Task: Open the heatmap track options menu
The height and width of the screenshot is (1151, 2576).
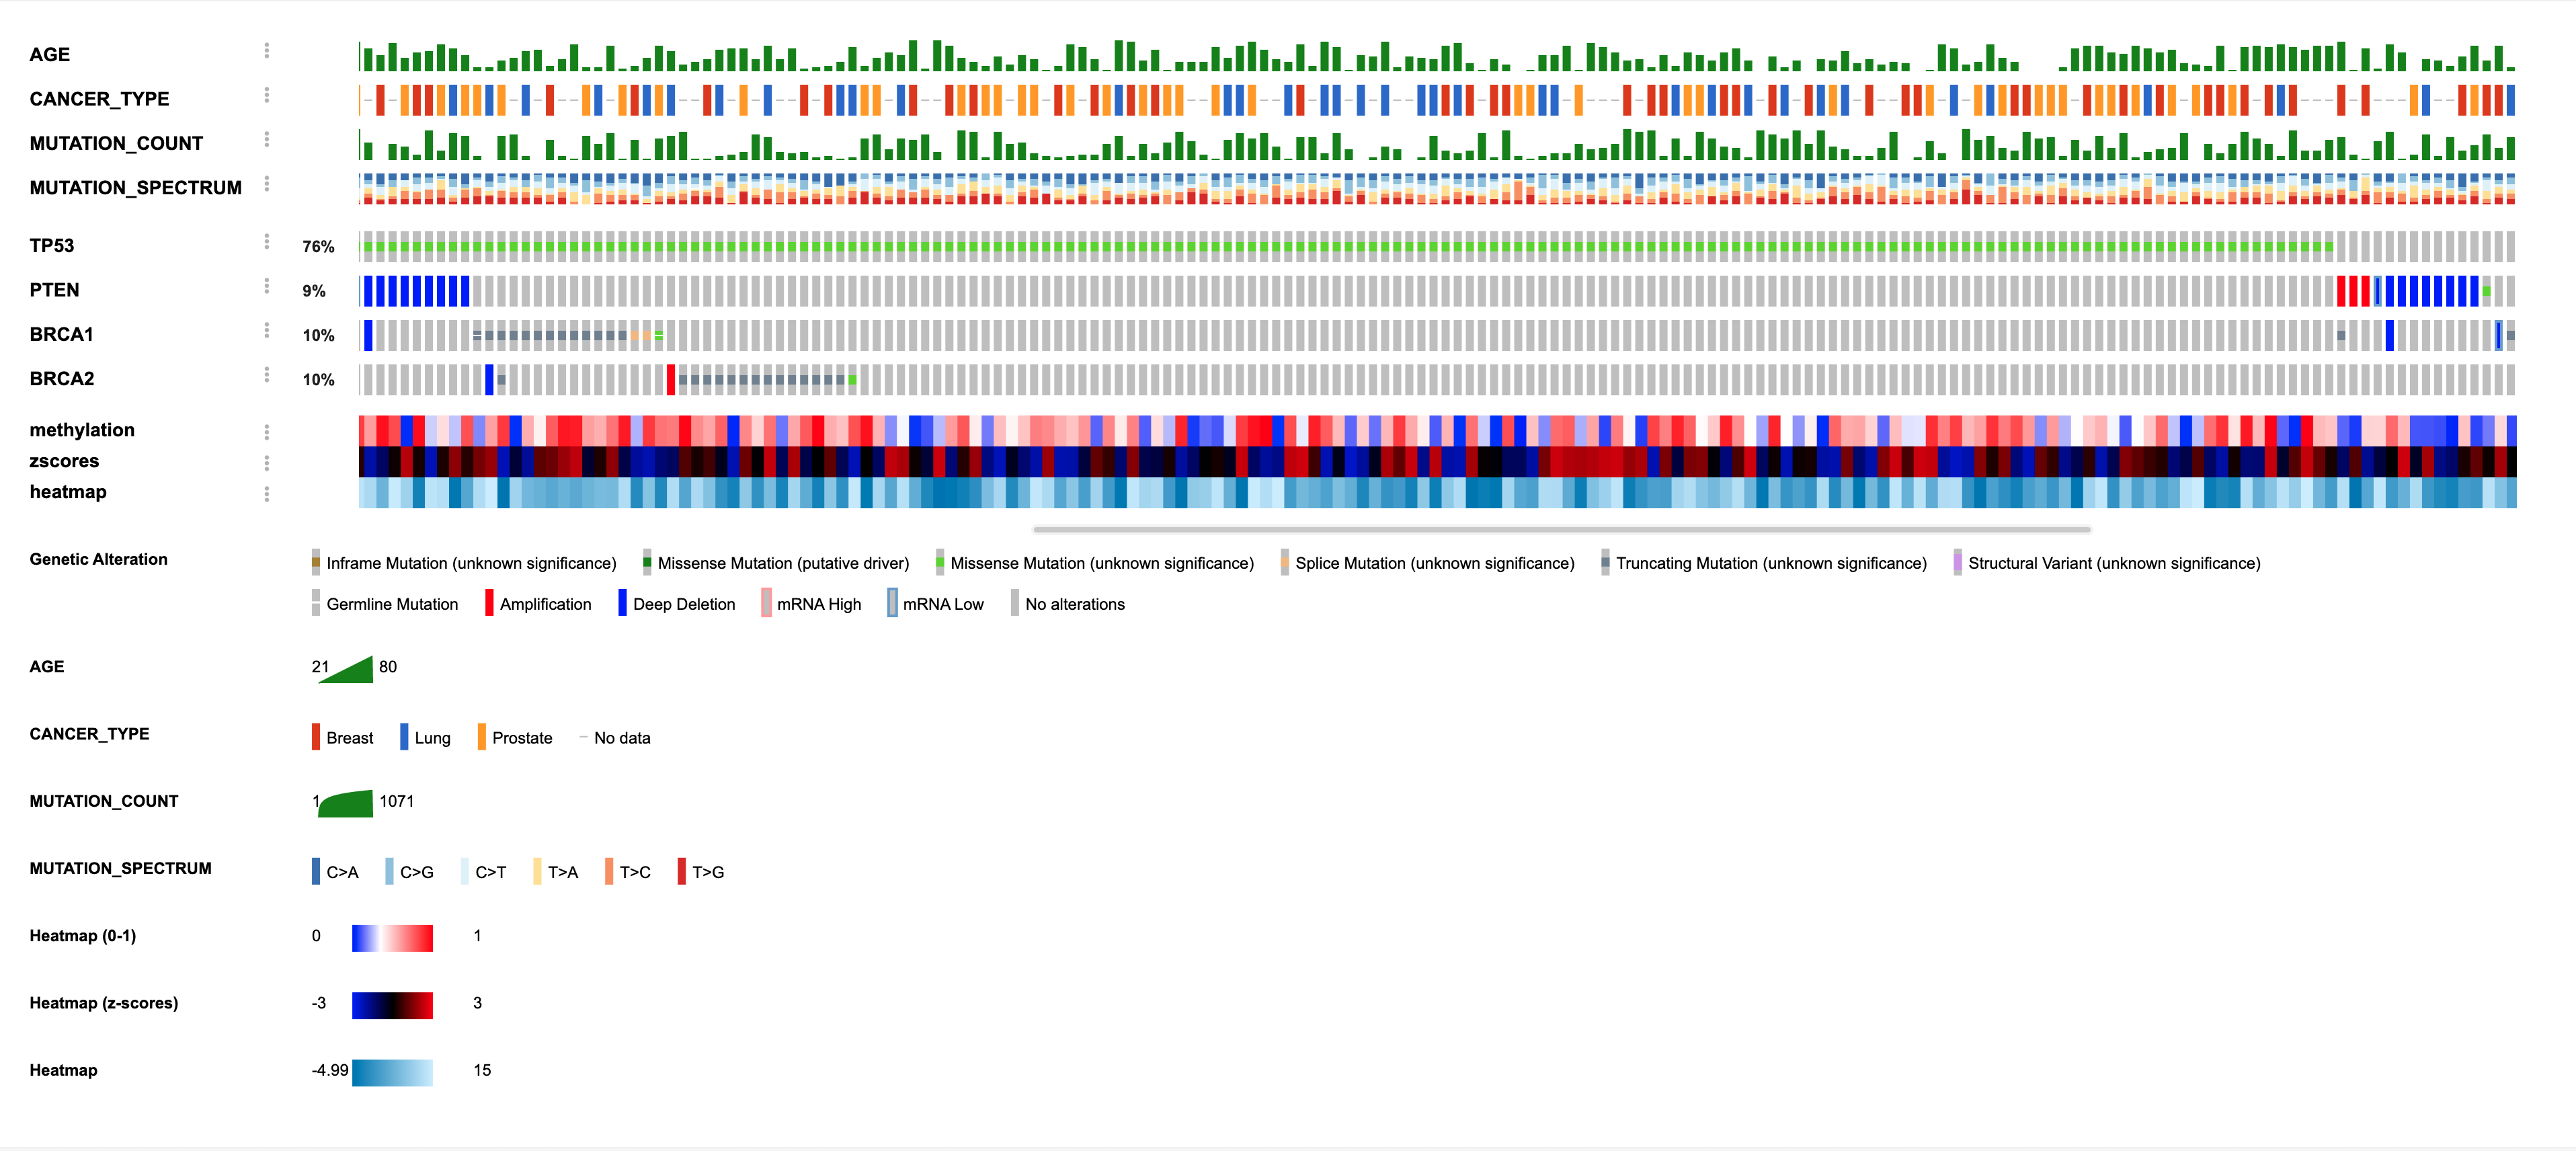Action: pos(266,494)
